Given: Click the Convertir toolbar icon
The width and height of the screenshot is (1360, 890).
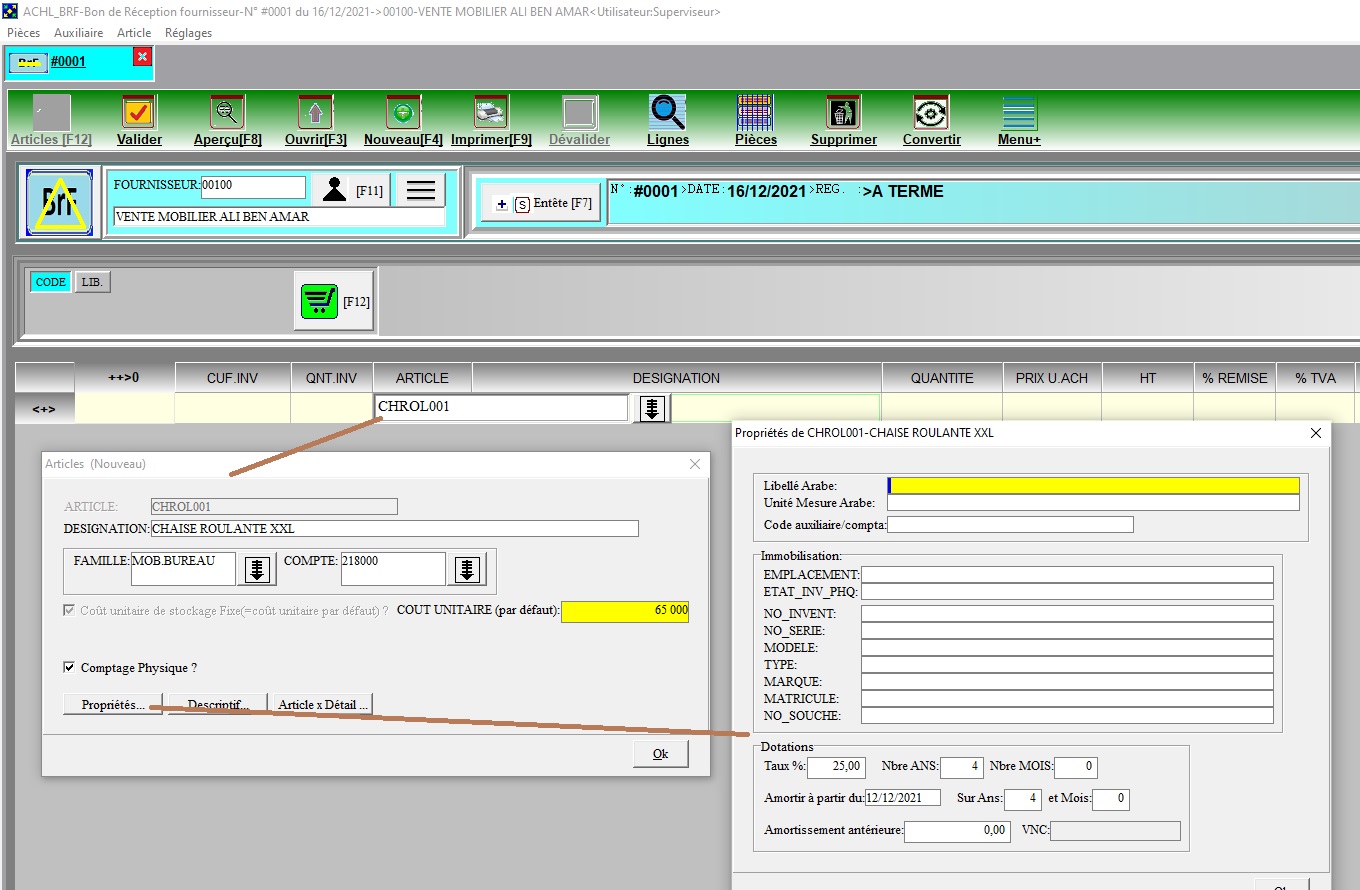Looking at the screenshot, I should point(931,112).
